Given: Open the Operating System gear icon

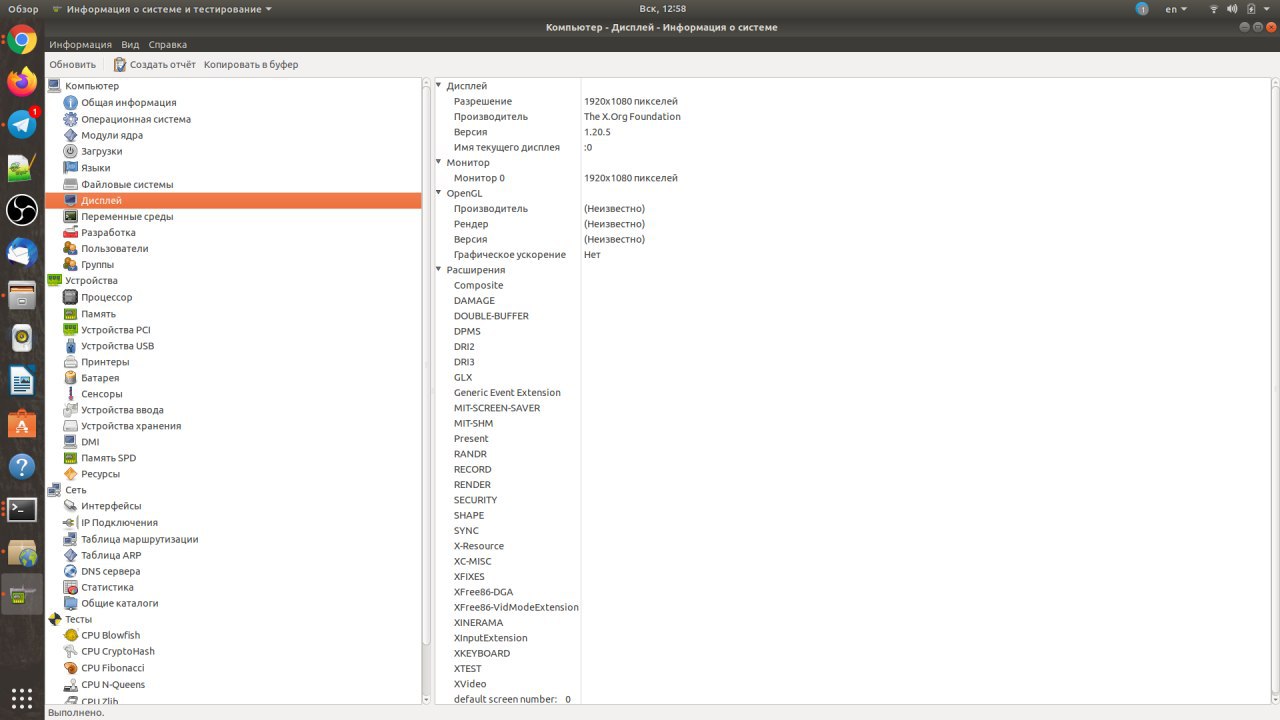Looking at the screenshot, I should (70, 119).
